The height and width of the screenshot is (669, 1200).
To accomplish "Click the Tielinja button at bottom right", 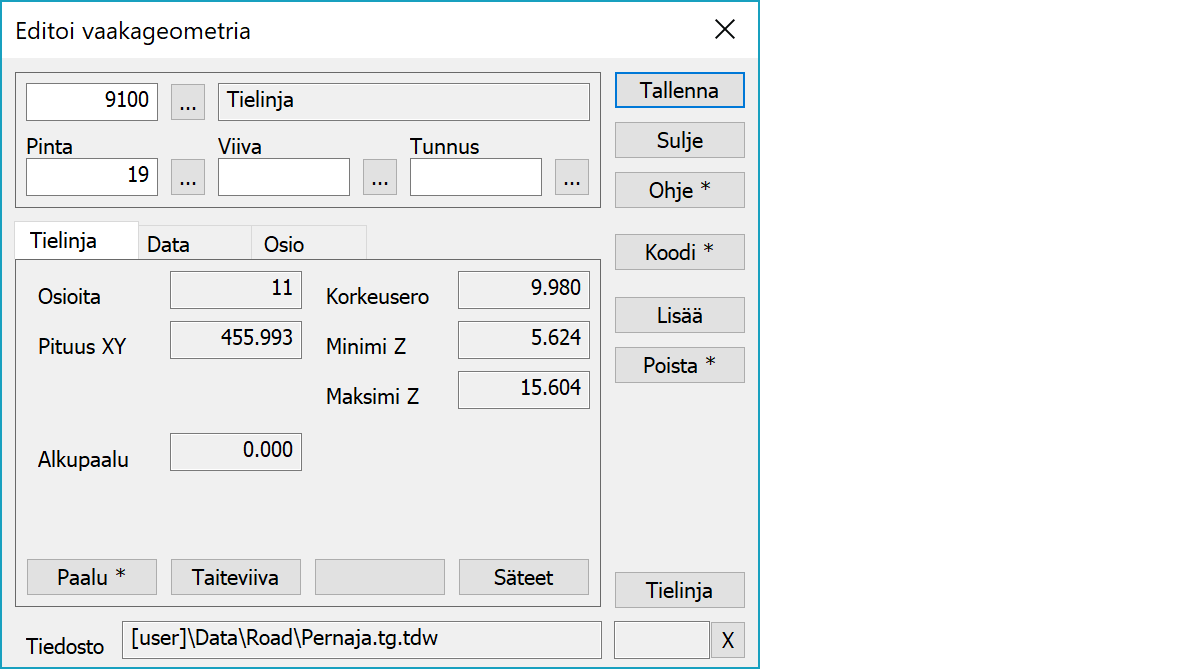I will tap(679, 590).
